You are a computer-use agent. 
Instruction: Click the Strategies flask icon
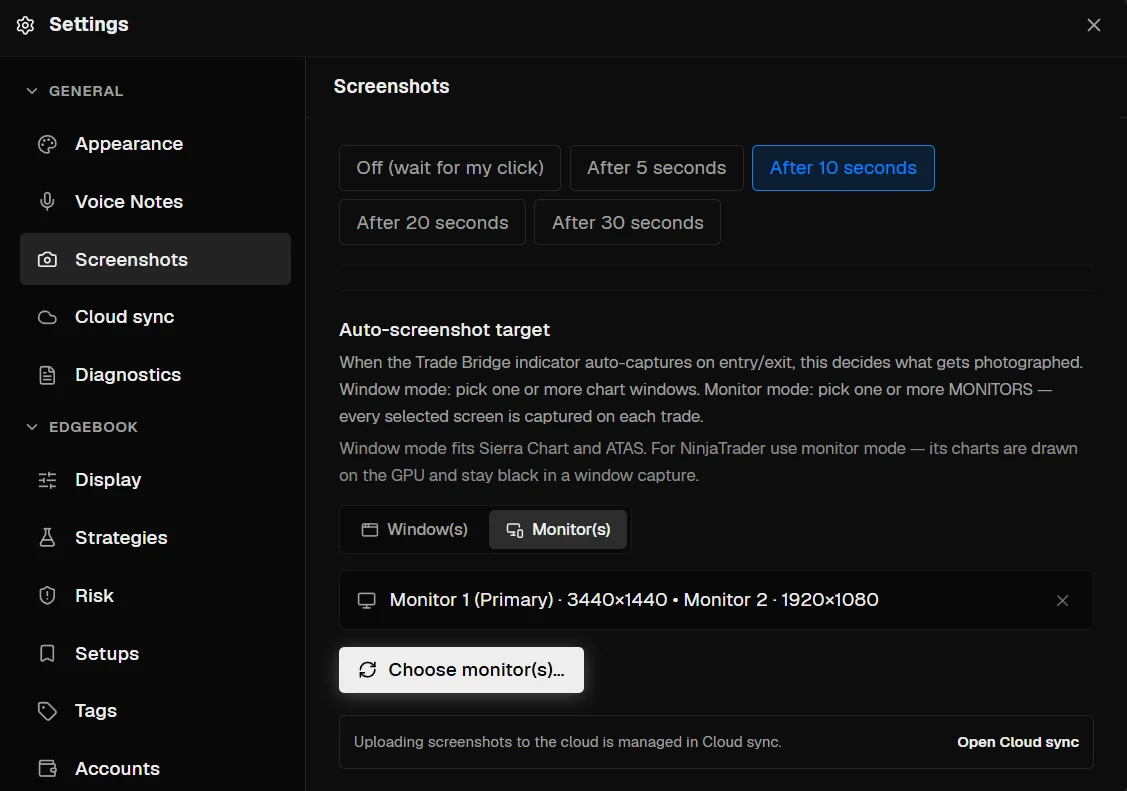coord(47,537)
